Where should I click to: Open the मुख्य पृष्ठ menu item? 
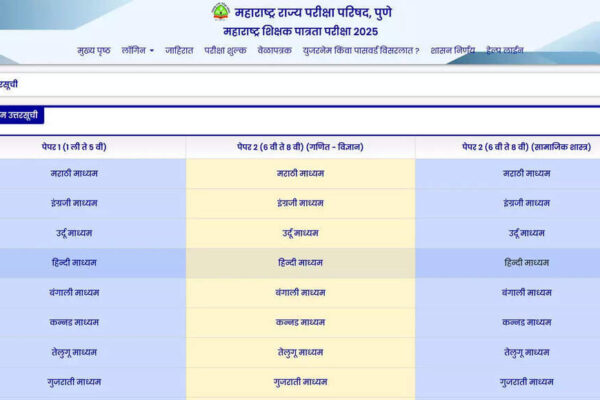(94, 51)
